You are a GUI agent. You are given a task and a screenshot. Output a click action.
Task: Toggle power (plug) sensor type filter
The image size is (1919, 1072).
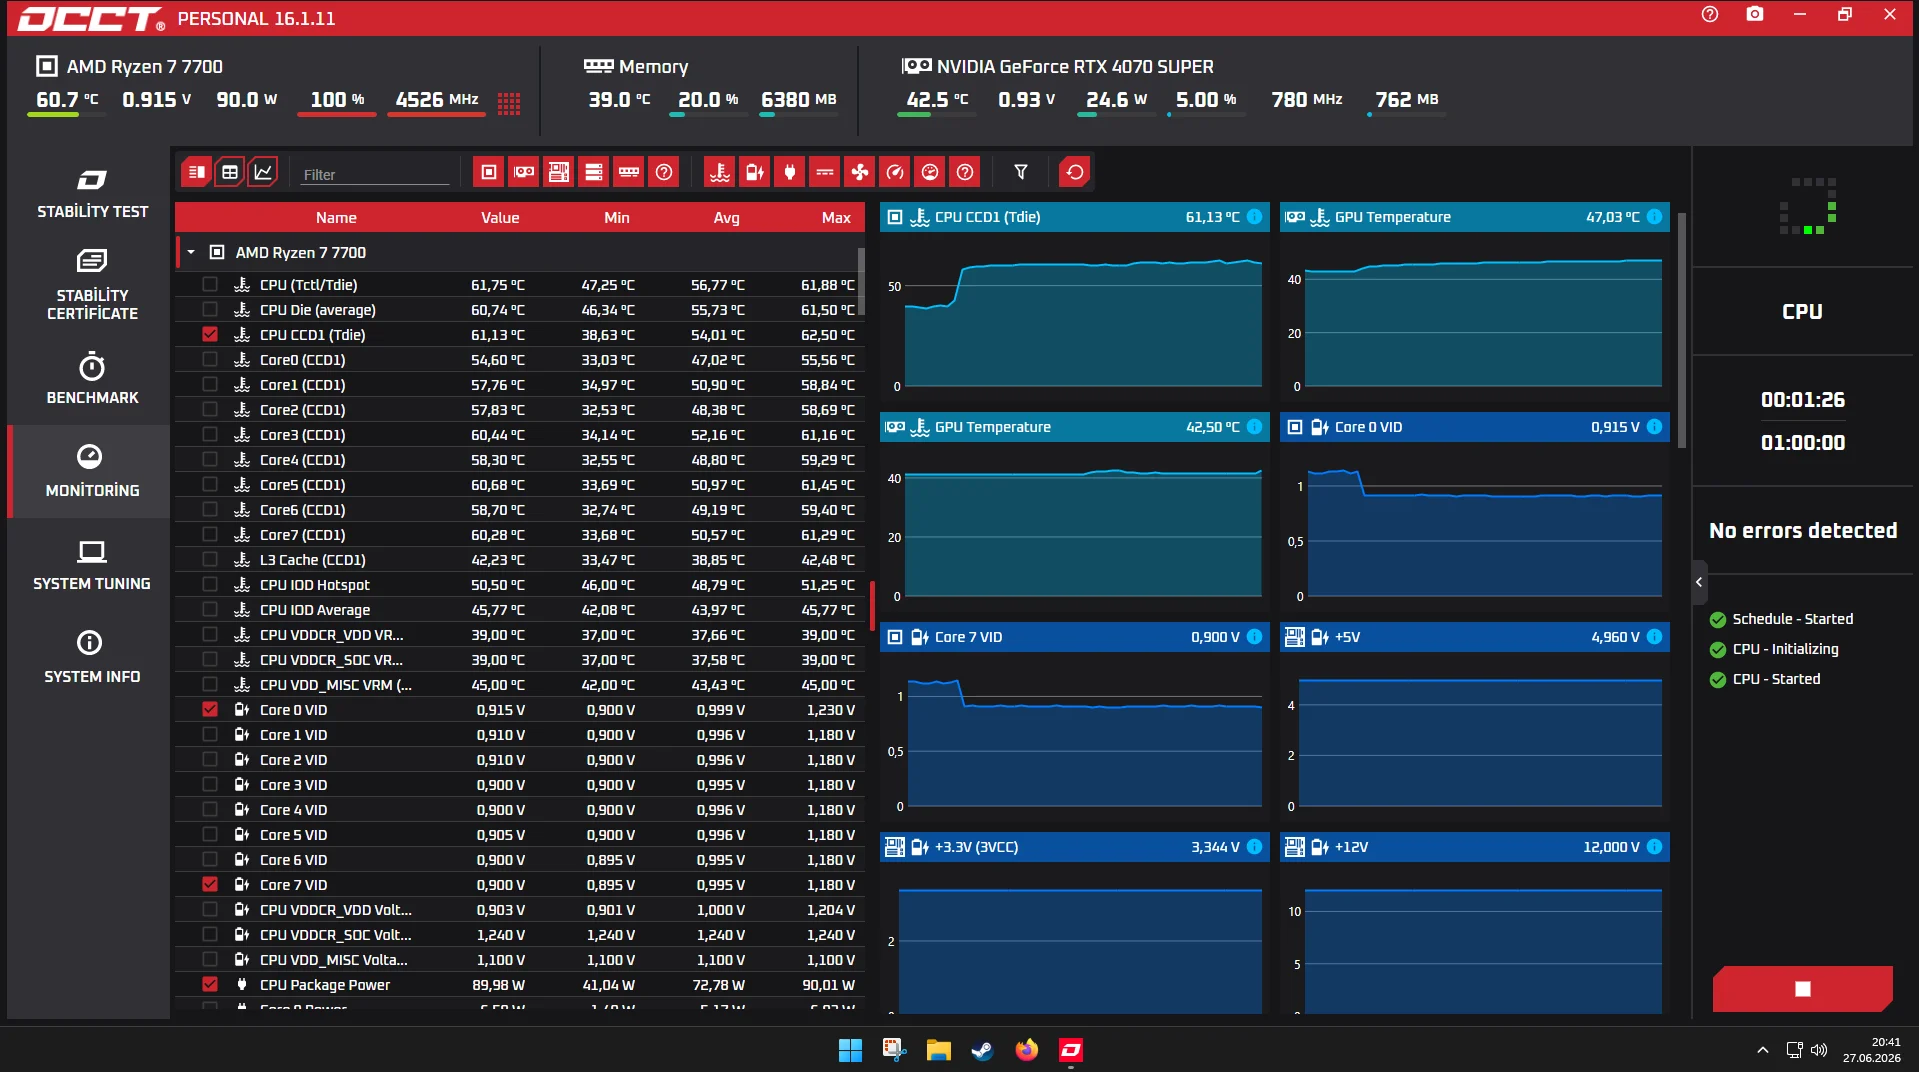tap(790, 172)
